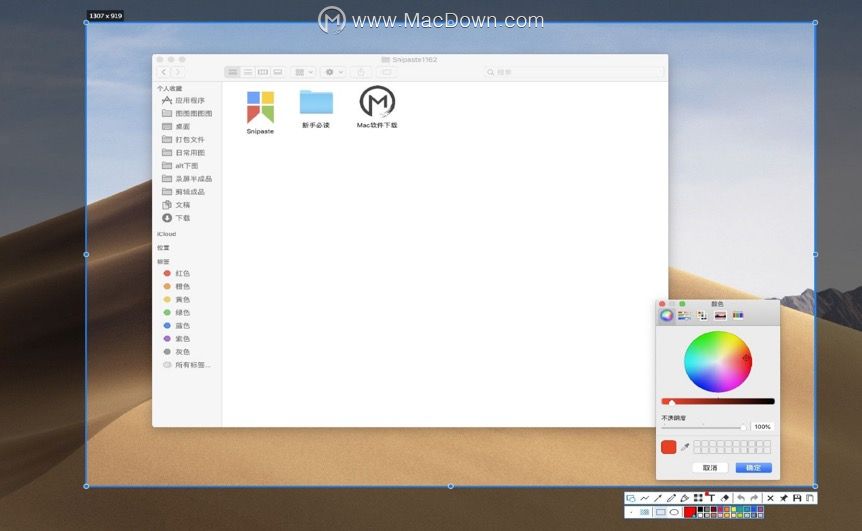Open the Finder gear action dropdown
Viewport: 862px width, 531px height.
334,72
